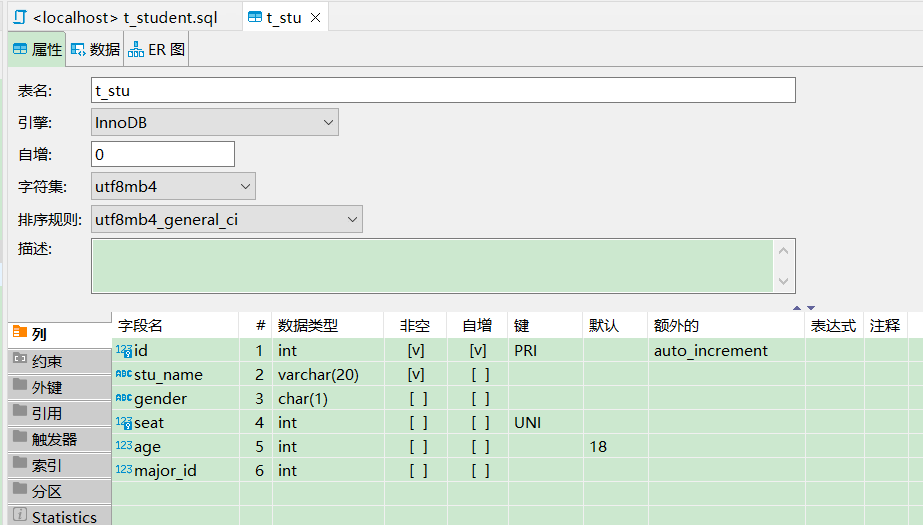The width and height of the screenshot is (923, 525).
Task: Select the 引用 references section
Action: (x=59, y=413)
